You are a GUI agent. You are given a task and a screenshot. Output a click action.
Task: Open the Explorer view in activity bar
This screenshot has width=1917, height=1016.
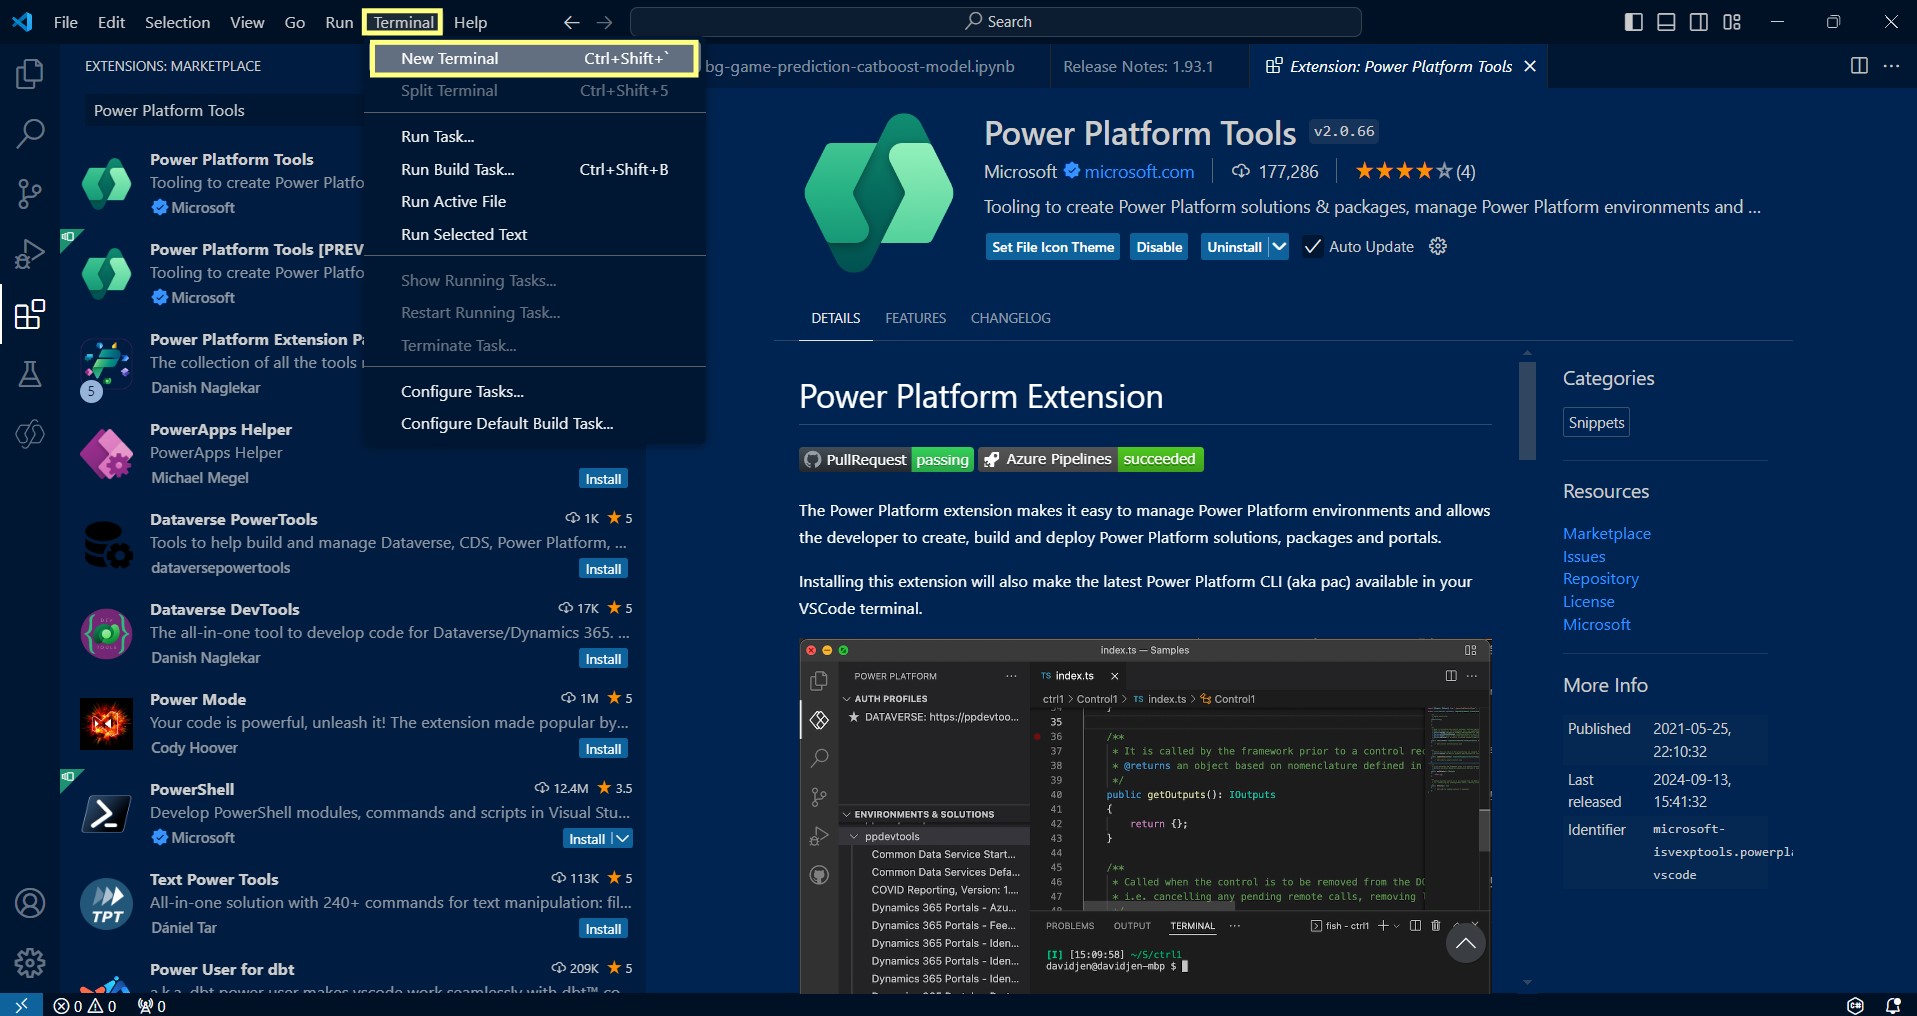(30, 73)
